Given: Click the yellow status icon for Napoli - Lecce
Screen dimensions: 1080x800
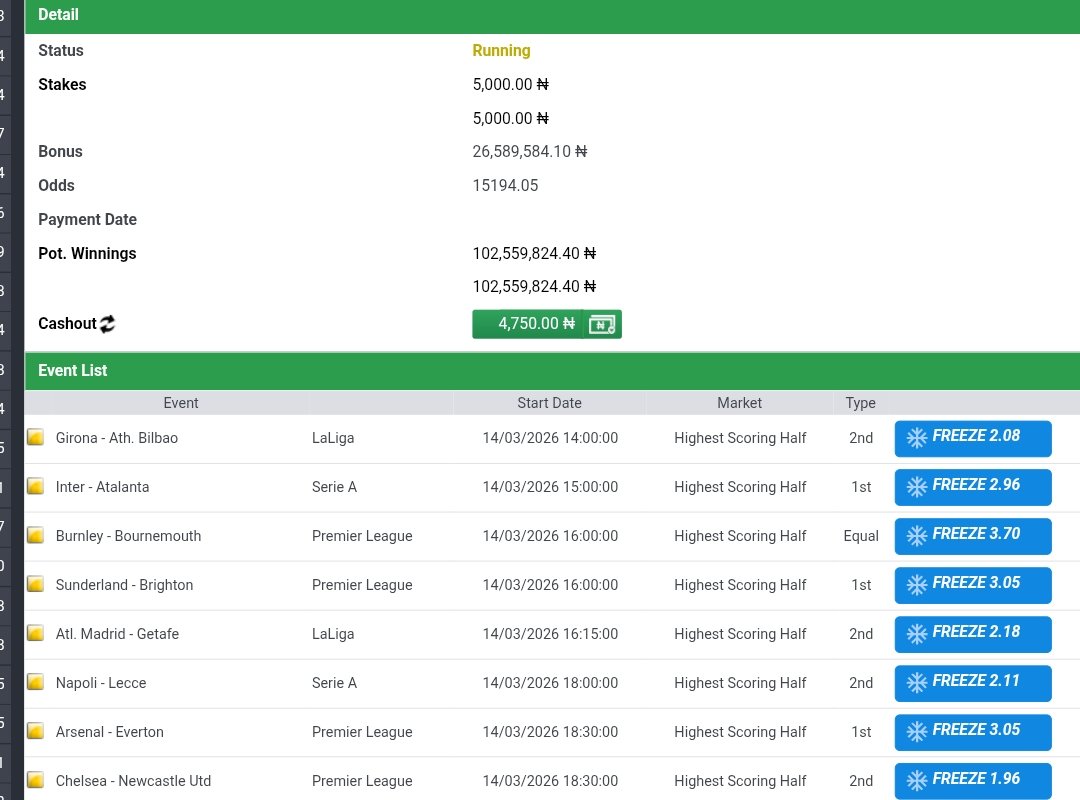Looking at the screenshot, I should 35,681.
